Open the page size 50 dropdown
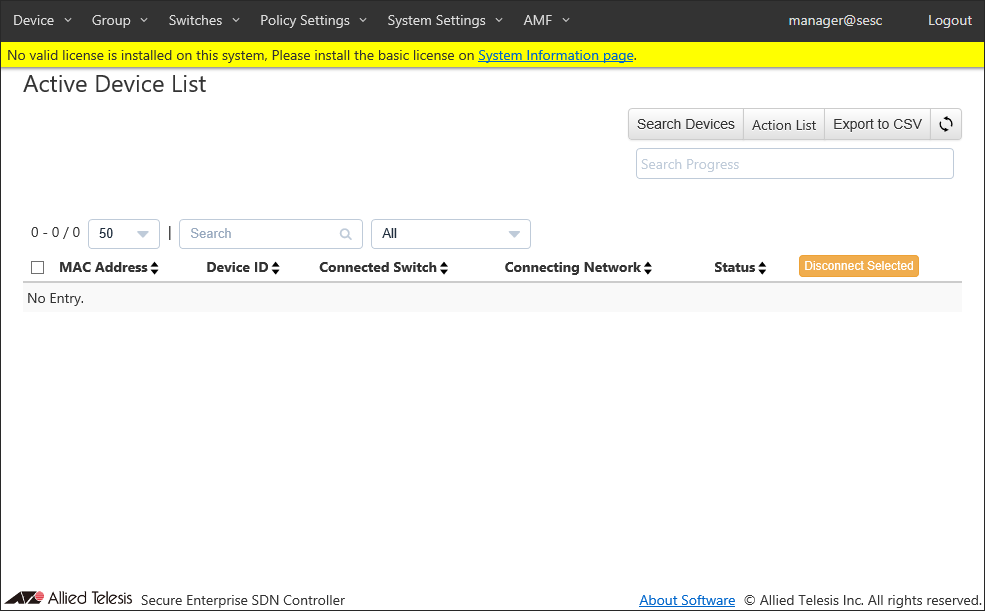 point(124,234)
